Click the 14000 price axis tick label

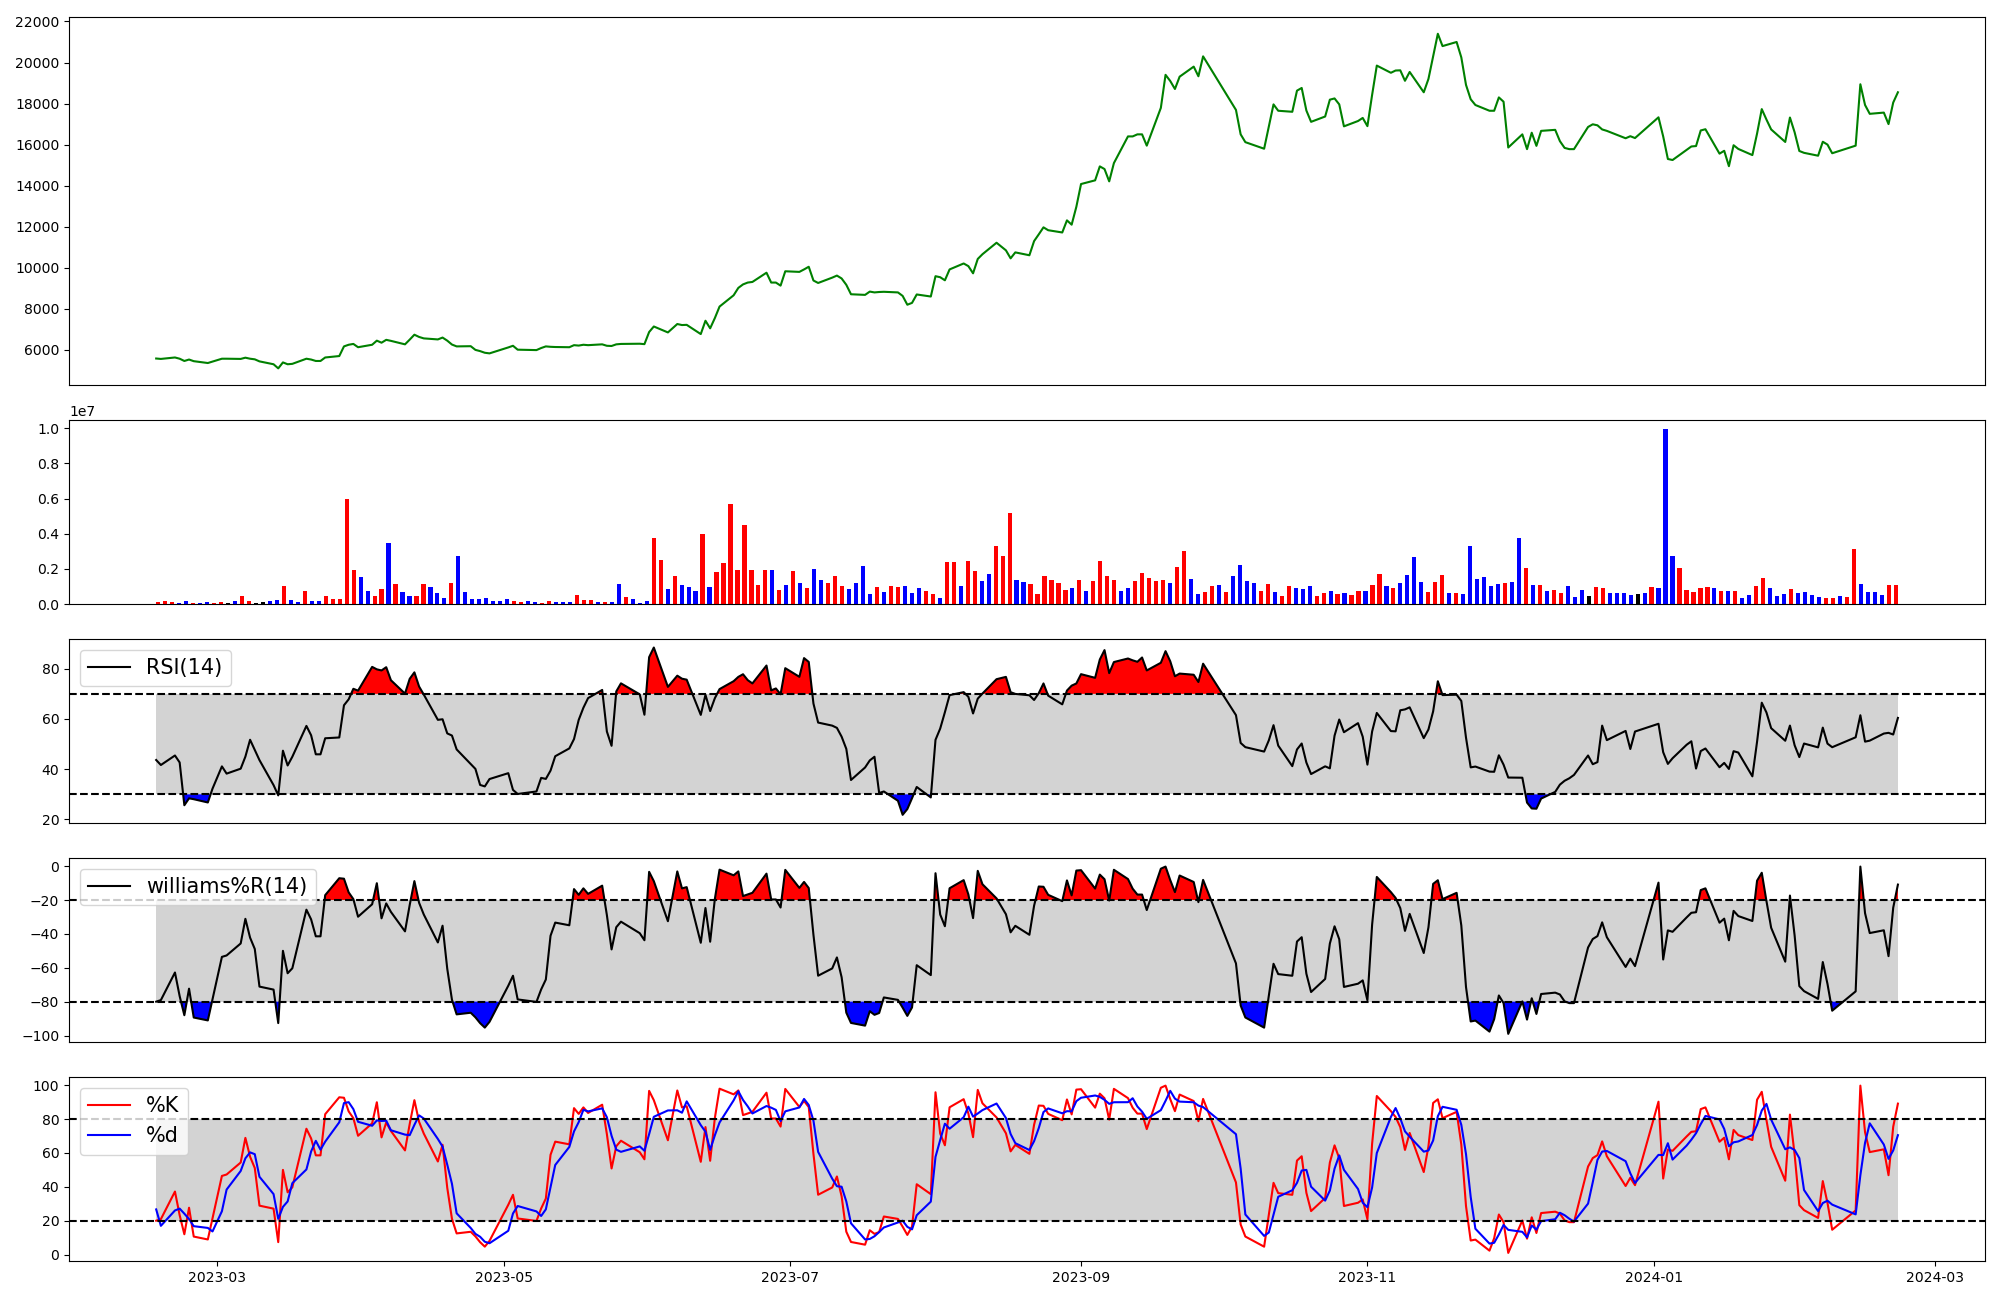pyautogui.click(x=37, y=186)
